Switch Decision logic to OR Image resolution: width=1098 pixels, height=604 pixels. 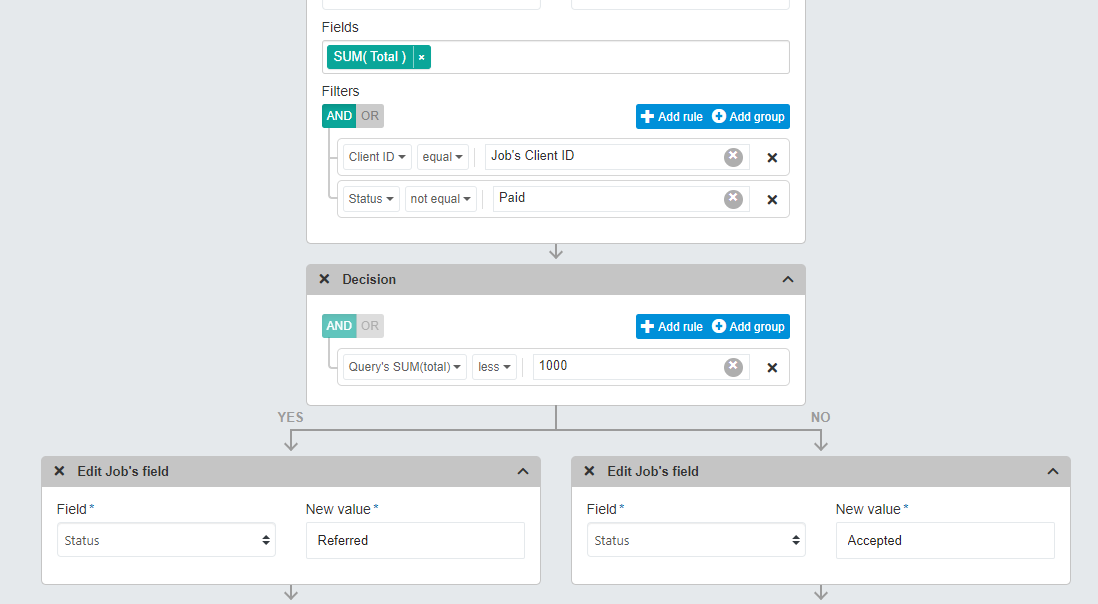369,326
